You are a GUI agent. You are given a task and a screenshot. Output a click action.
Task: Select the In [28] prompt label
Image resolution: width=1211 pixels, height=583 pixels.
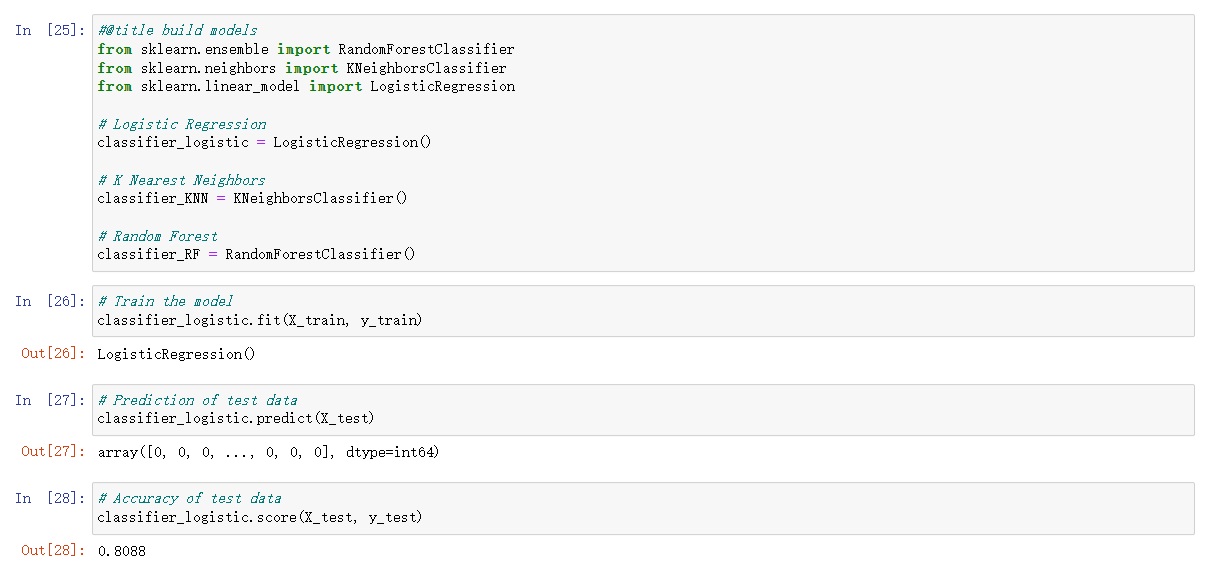(x=50, y=498)
